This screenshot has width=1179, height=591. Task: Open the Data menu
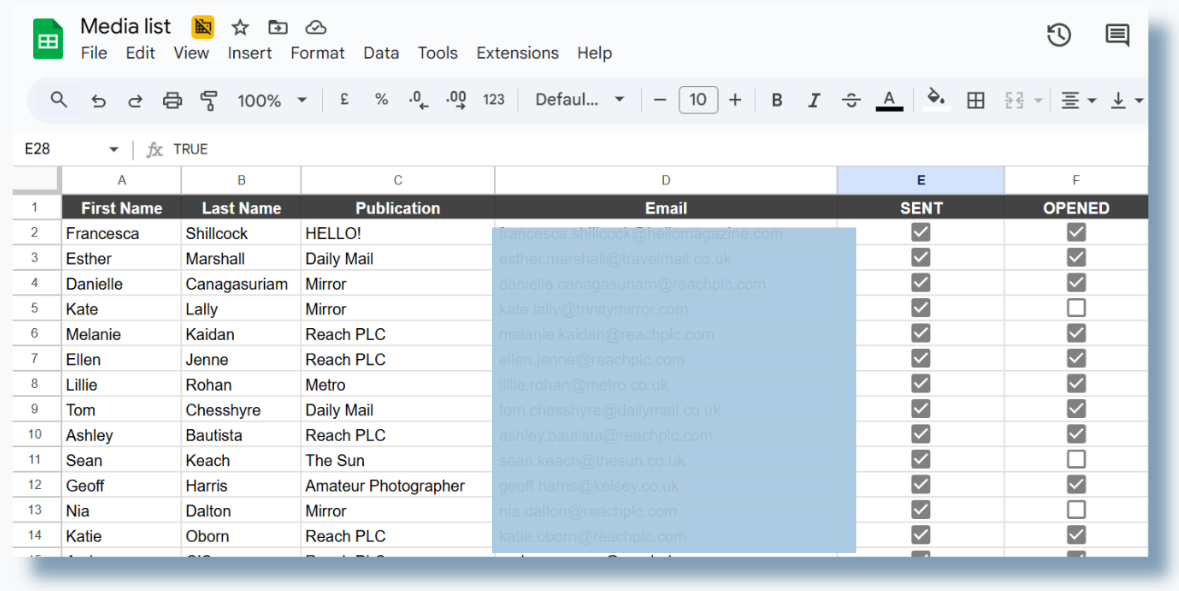pos(381,53)
